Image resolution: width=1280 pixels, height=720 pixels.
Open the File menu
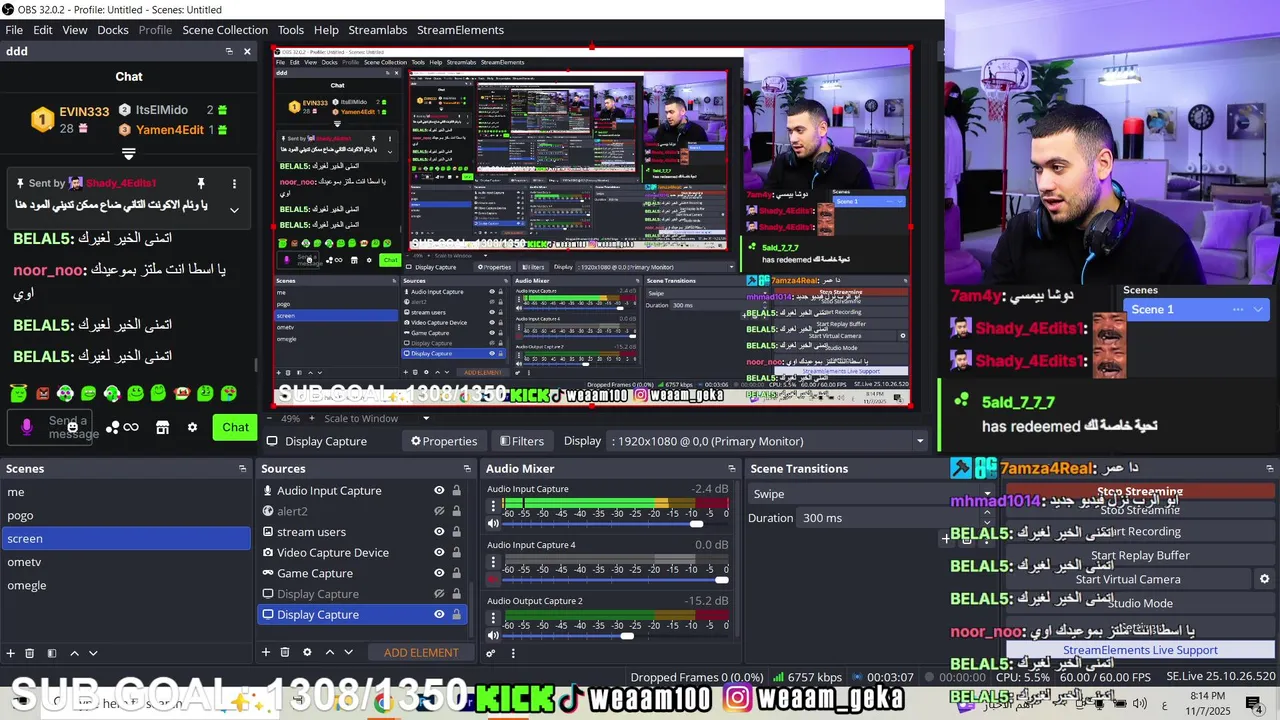click(x=14, y=30)
